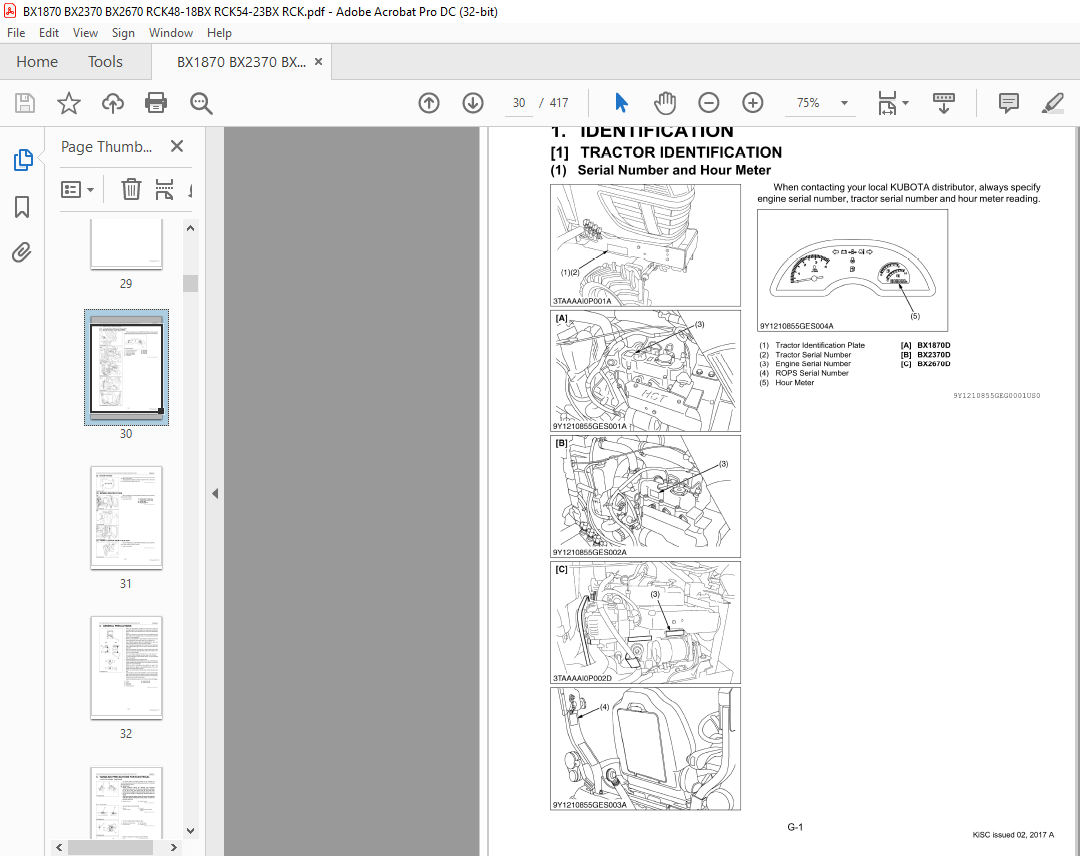Close the BX1870 document tab
The width and height of the screenshot is (1080, 856).
(x=318, y=62)
